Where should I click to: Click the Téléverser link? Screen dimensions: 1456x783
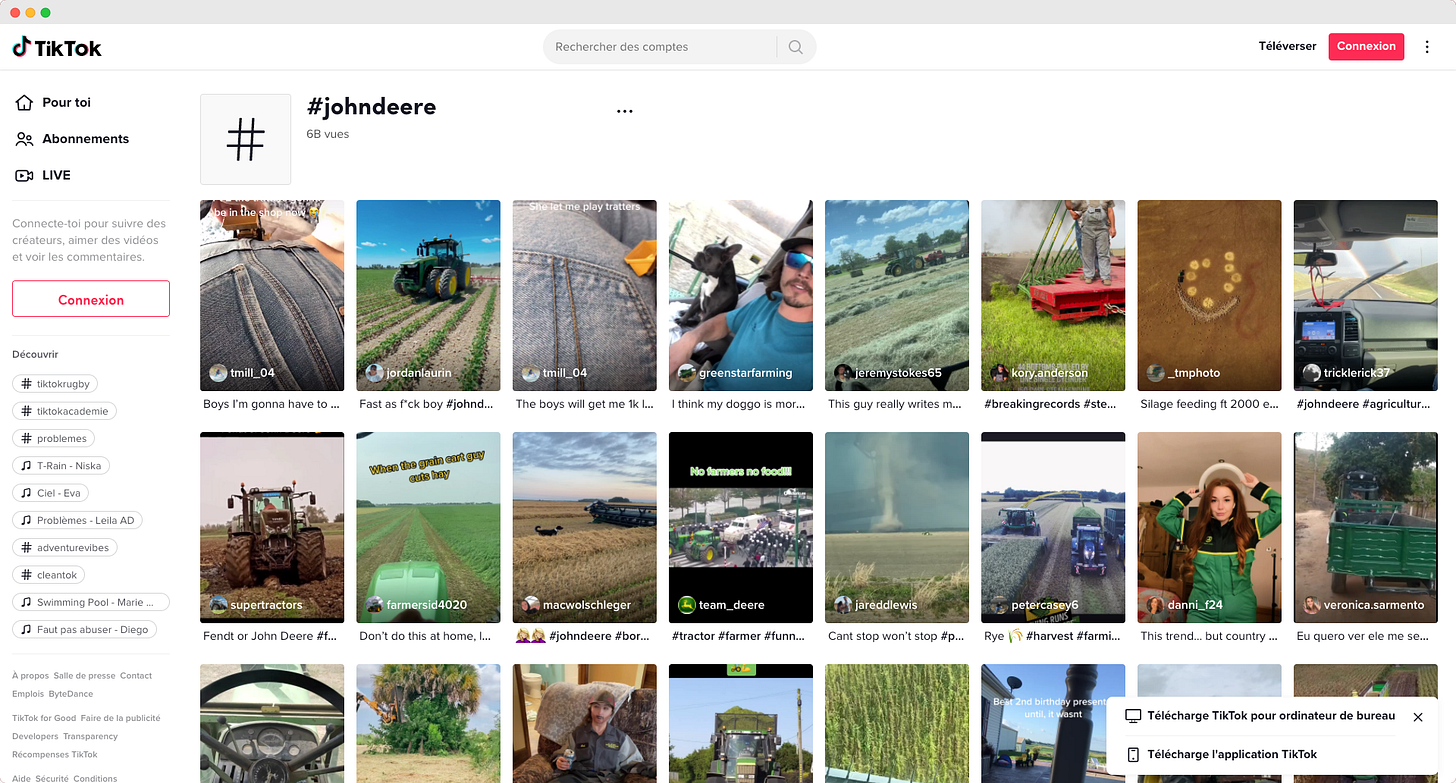click(1287, 46)
